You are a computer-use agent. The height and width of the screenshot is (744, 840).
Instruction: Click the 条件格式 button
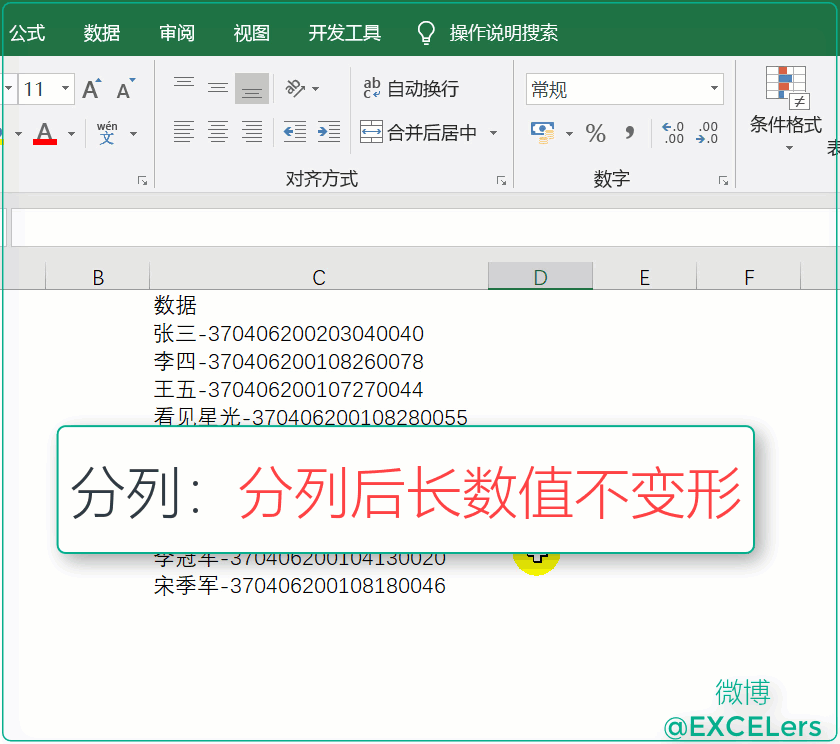[786, 108]
